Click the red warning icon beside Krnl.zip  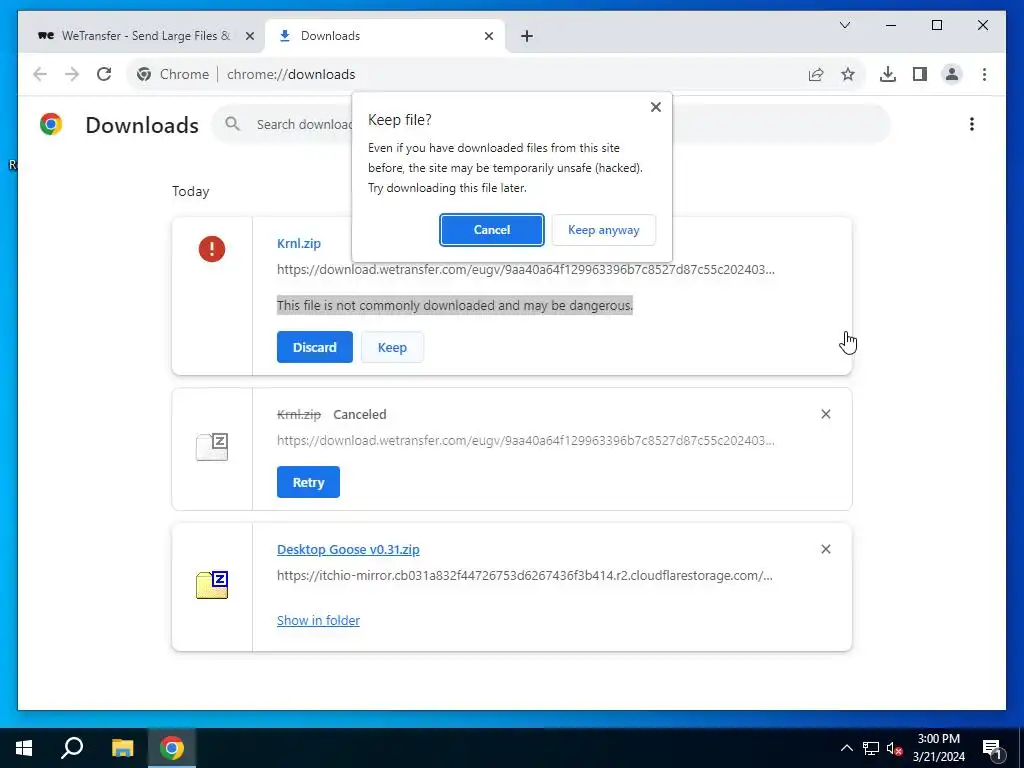pyautogui.click(x=212, y=249)
